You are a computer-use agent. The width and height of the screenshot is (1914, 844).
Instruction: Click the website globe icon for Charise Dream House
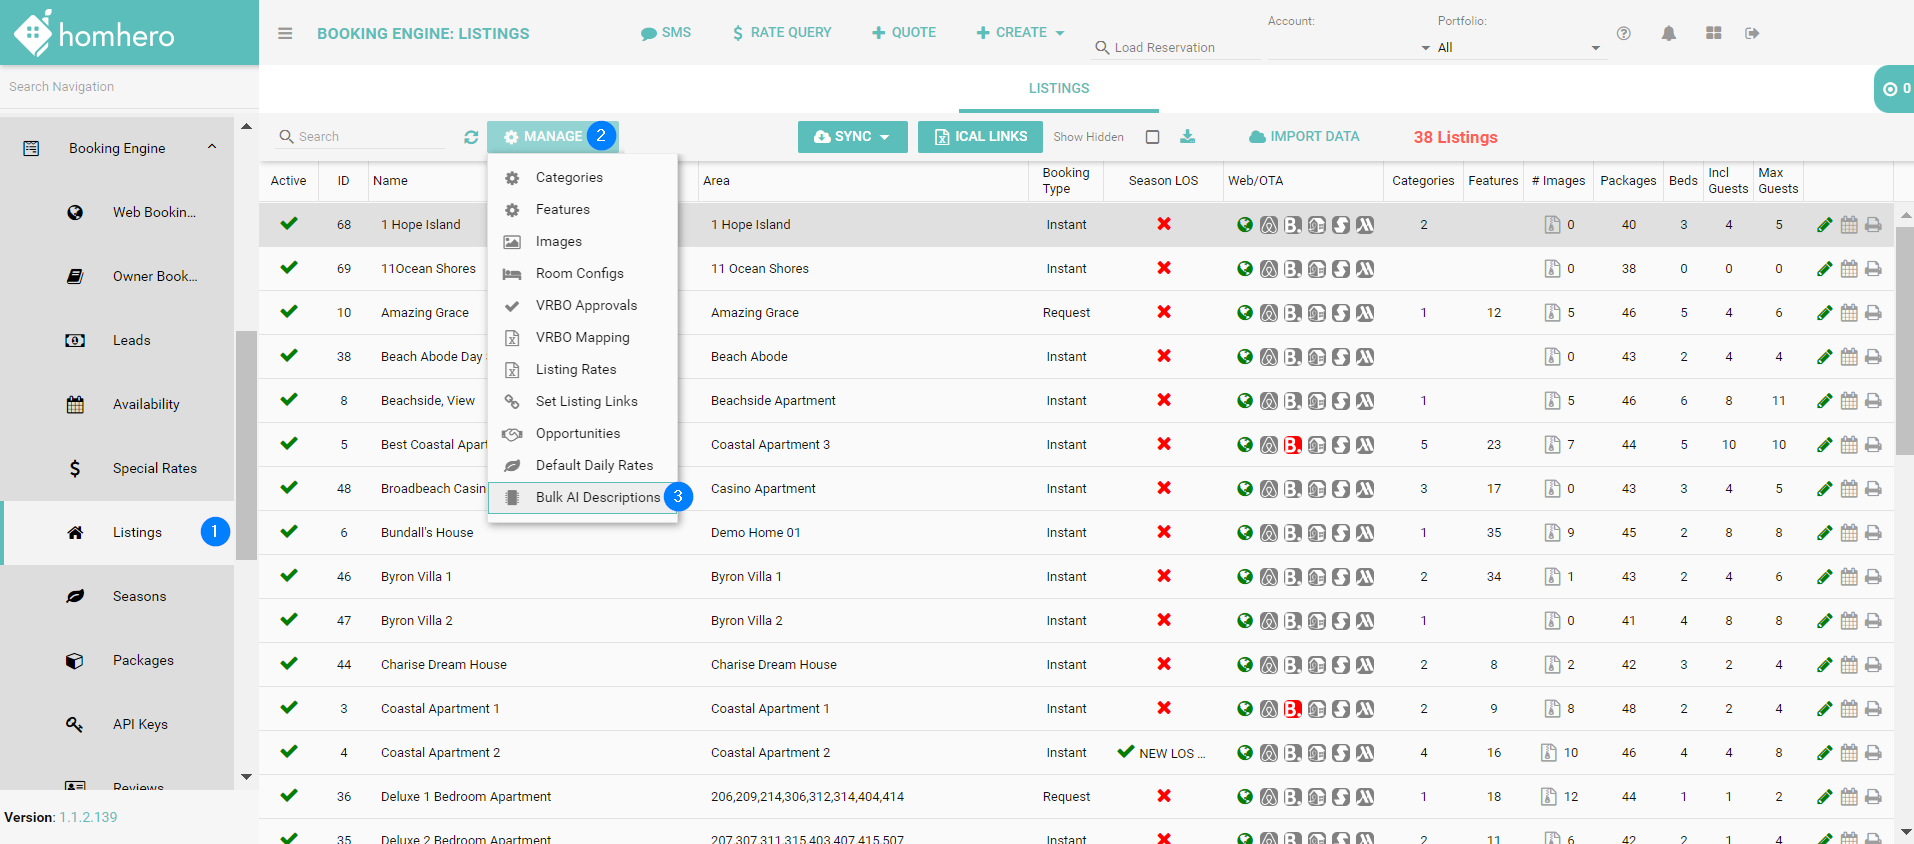coord(1245,665)
